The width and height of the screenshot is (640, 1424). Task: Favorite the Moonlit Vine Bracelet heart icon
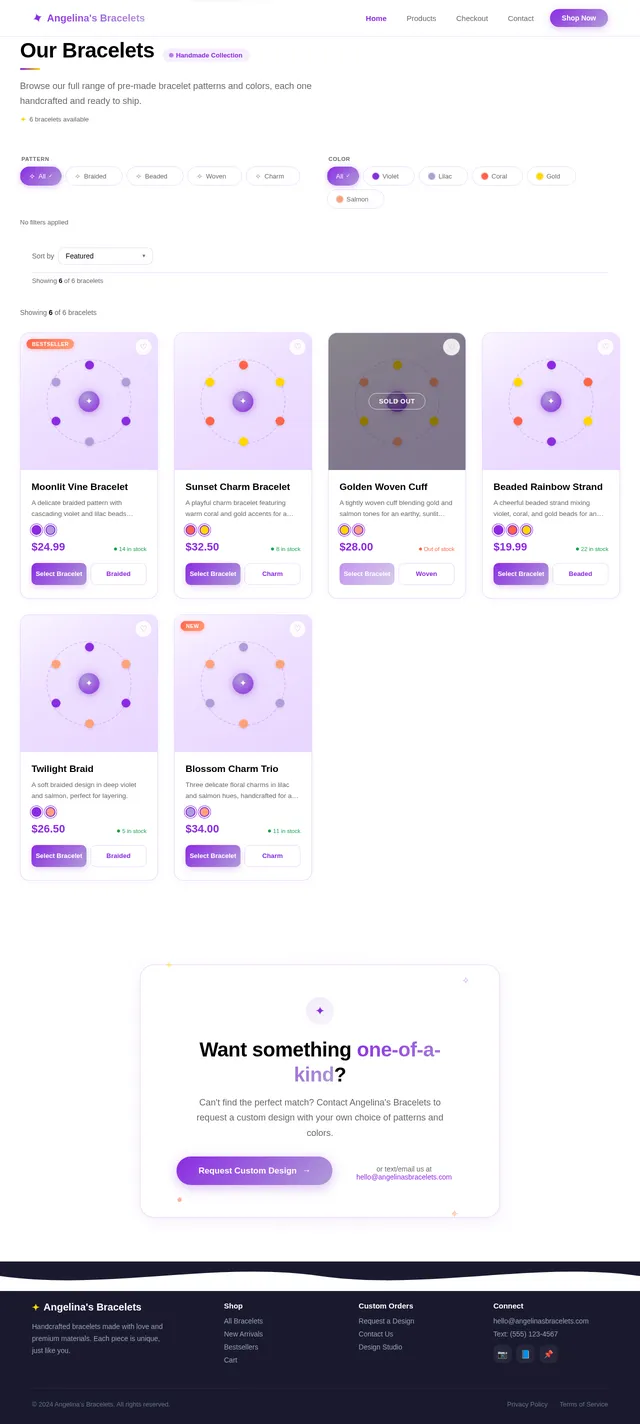(x=143, y=347)
